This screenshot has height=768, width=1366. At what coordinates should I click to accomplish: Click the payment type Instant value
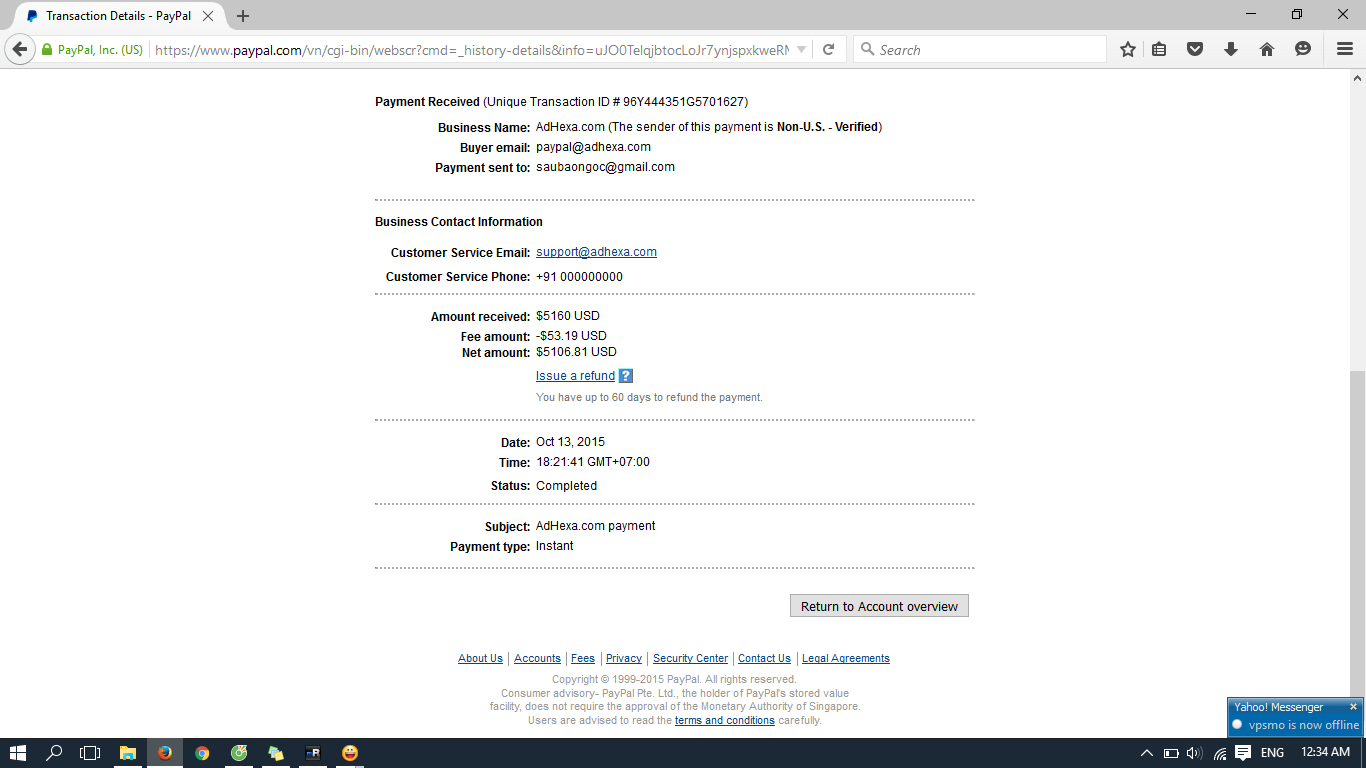[555, 546]
